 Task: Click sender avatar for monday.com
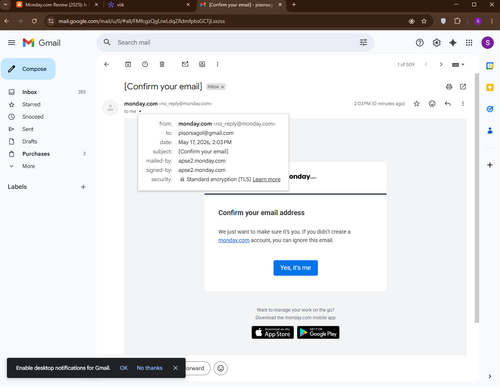point(110,108)
